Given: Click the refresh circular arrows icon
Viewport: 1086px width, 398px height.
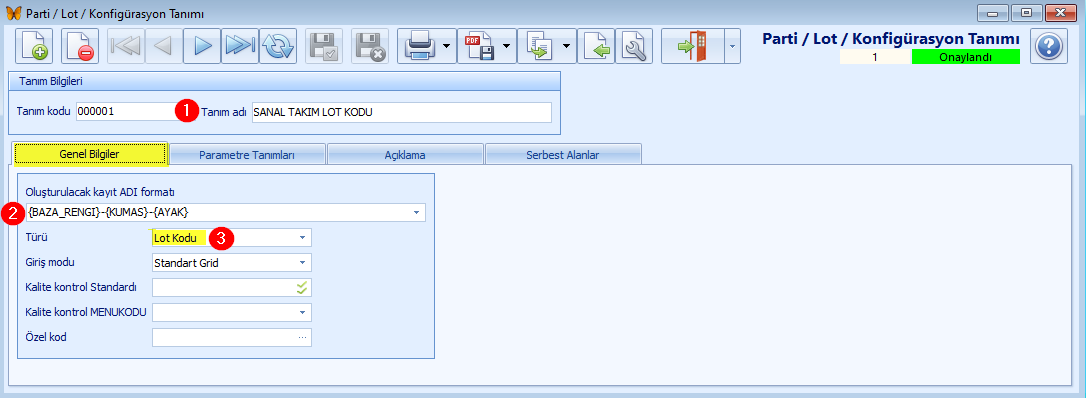Looking at the screenshot, I should (278, 46).
